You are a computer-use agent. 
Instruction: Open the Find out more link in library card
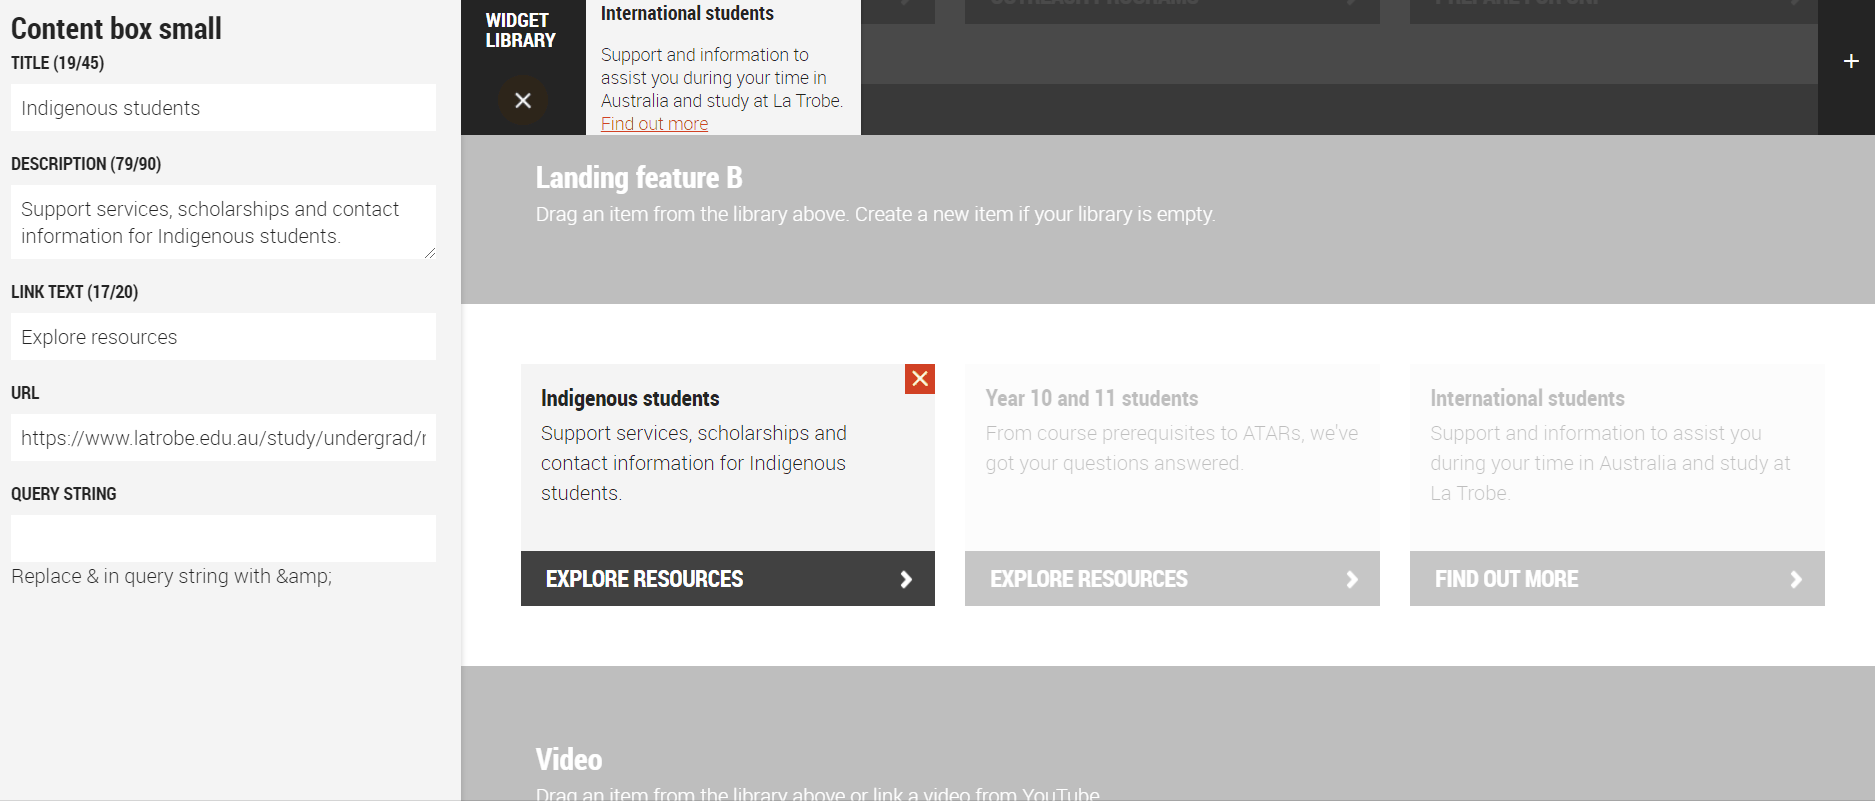[x=654, y=124]
